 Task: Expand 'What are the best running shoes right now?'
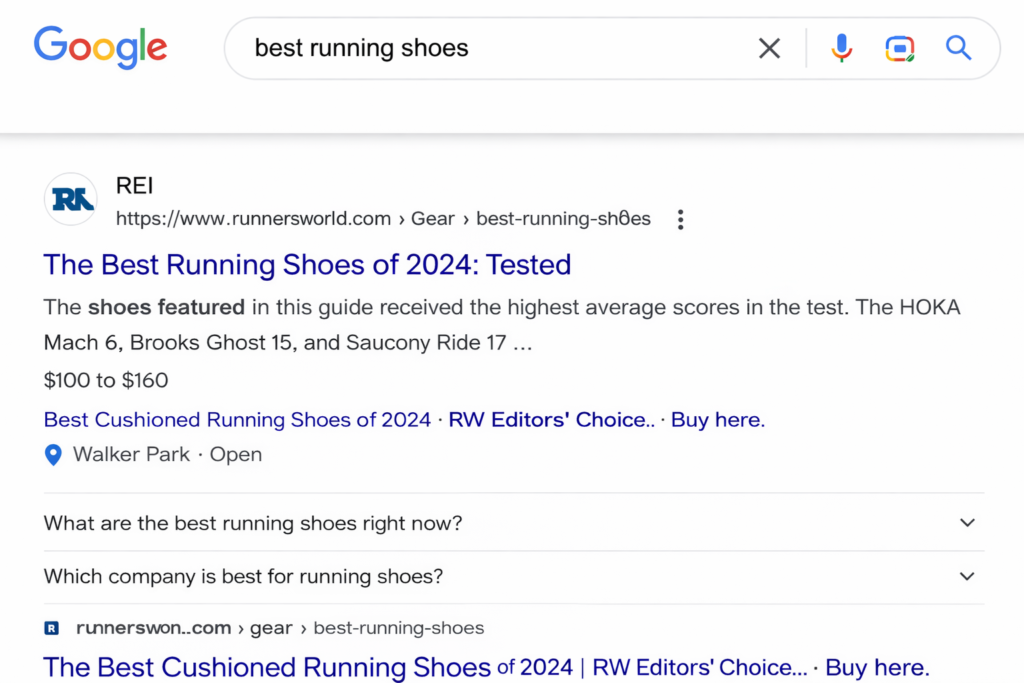513,523
